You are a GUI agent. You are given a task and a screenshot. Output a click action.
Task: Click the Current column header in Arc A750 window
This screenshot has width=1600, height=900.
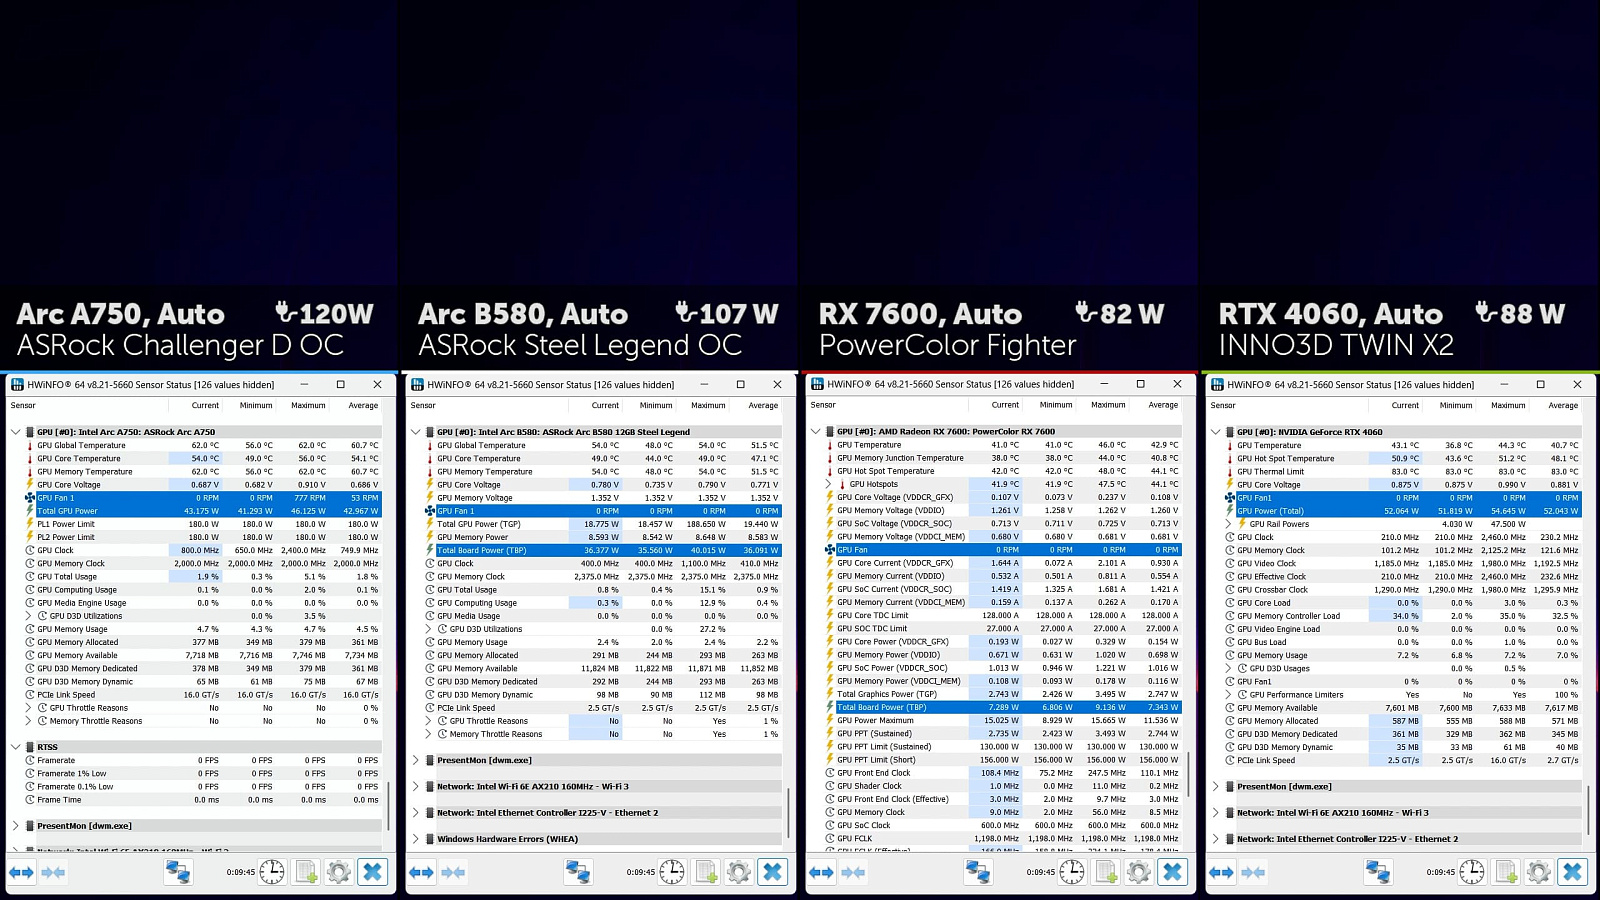[205, 406]
